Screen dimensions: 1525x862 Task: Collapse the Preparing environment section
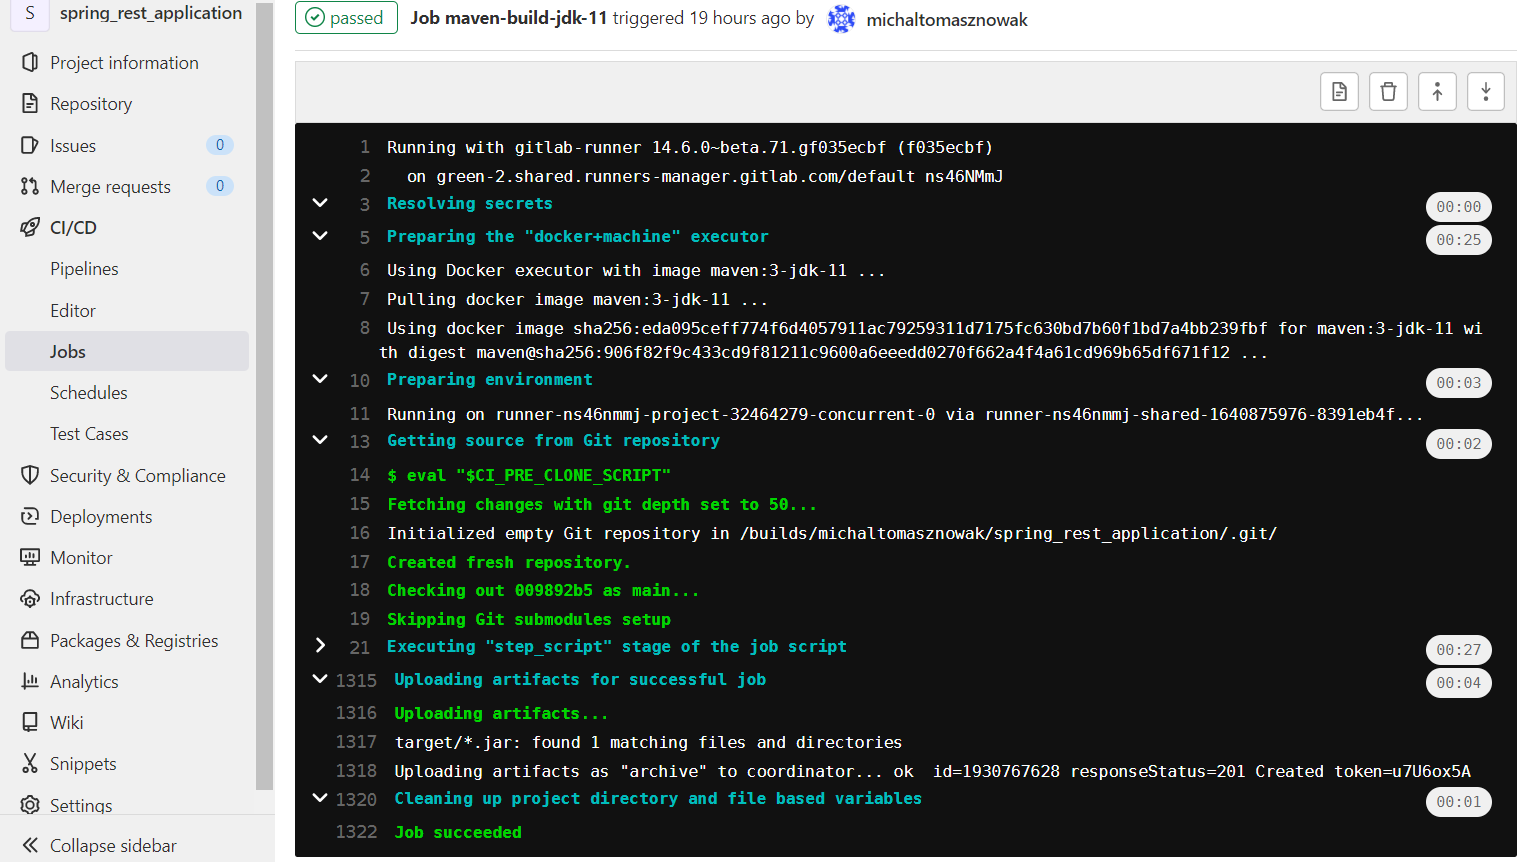tap(320, 378)
